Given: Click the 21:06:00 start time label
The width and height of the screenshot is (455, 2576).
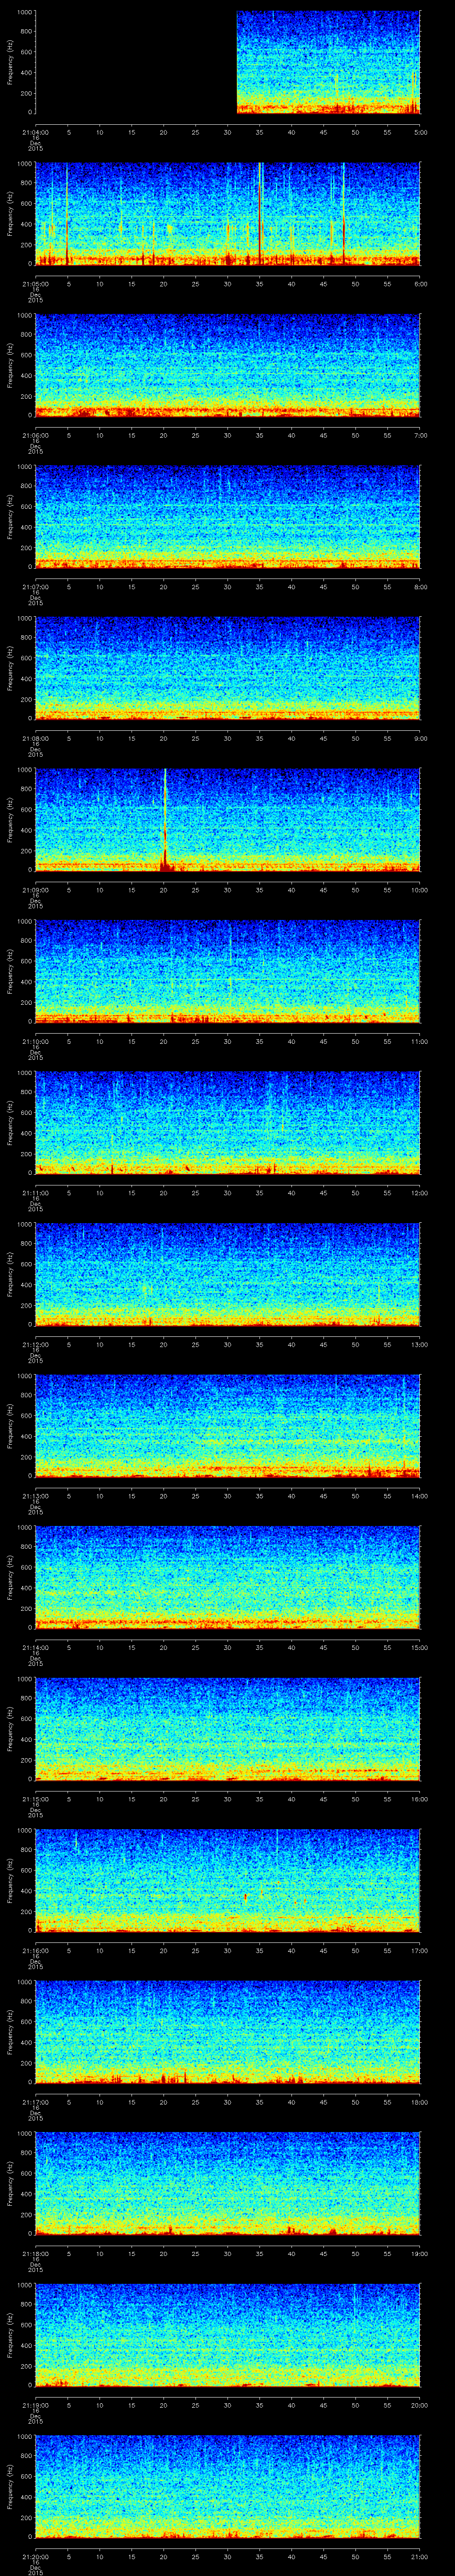Looking at the screenshot, I should pyautogui.click(x=35, y=436).
